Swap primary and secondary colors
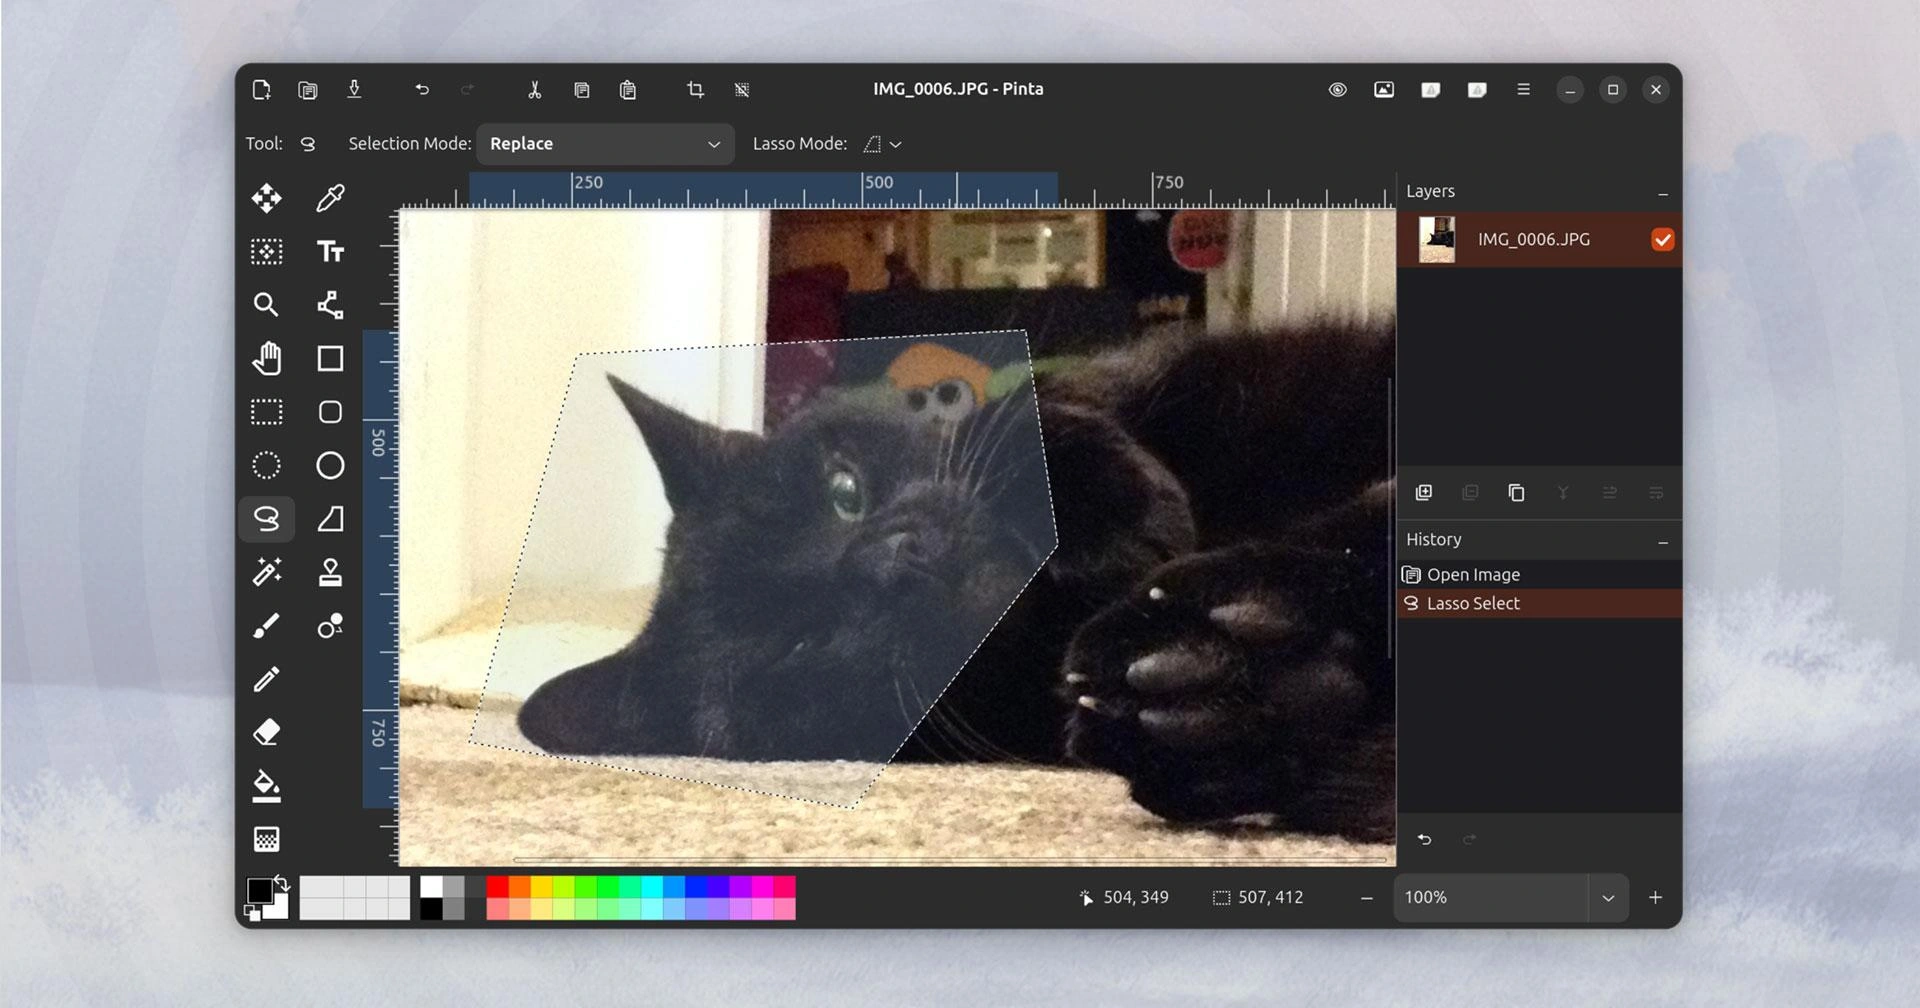The image size is (1920, 1008). tap(282, 882)
